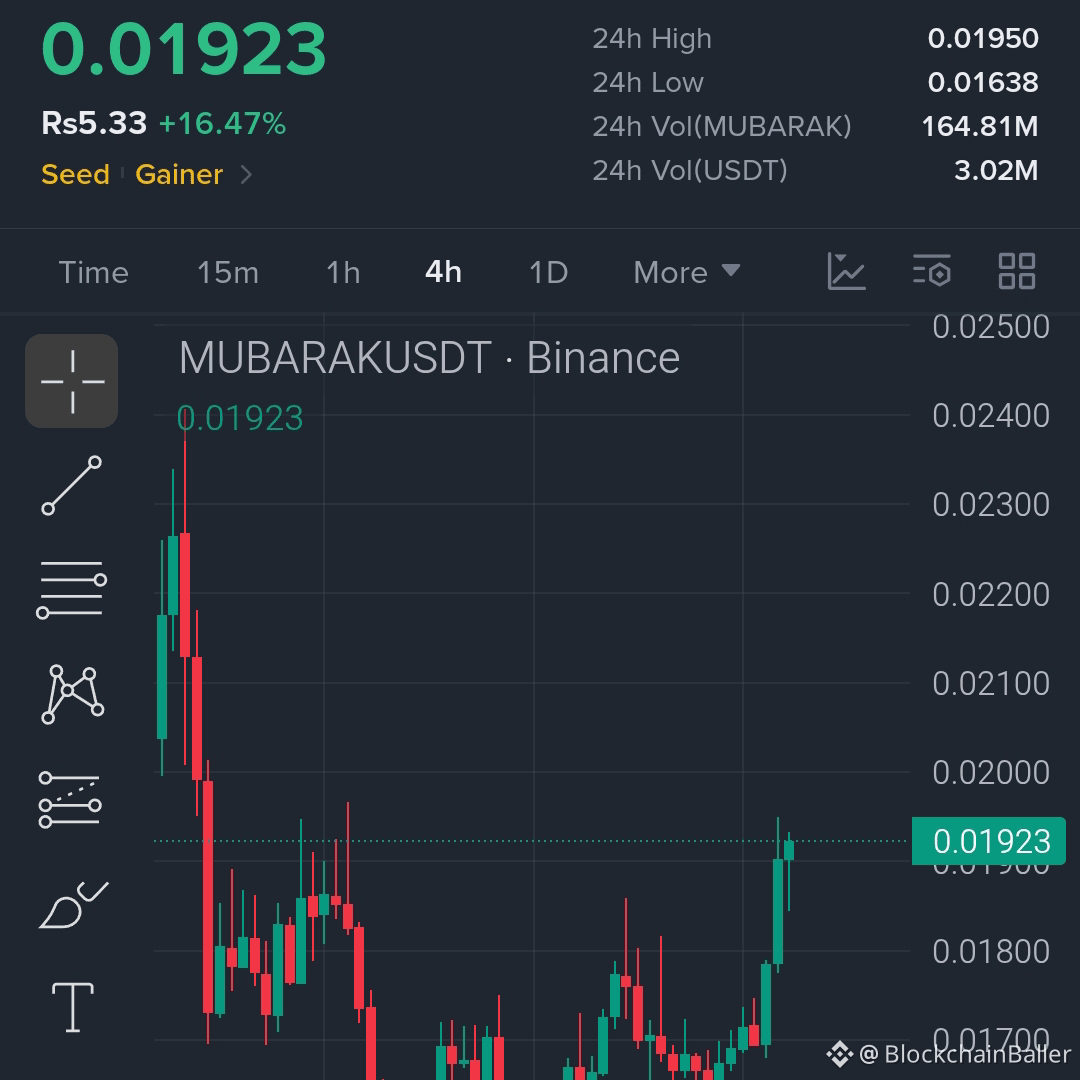Click the 24h Vol(USDT) value 3.02M
Screen dimensions: 1080x1080
pyautogui.click(x=996, y=171)
